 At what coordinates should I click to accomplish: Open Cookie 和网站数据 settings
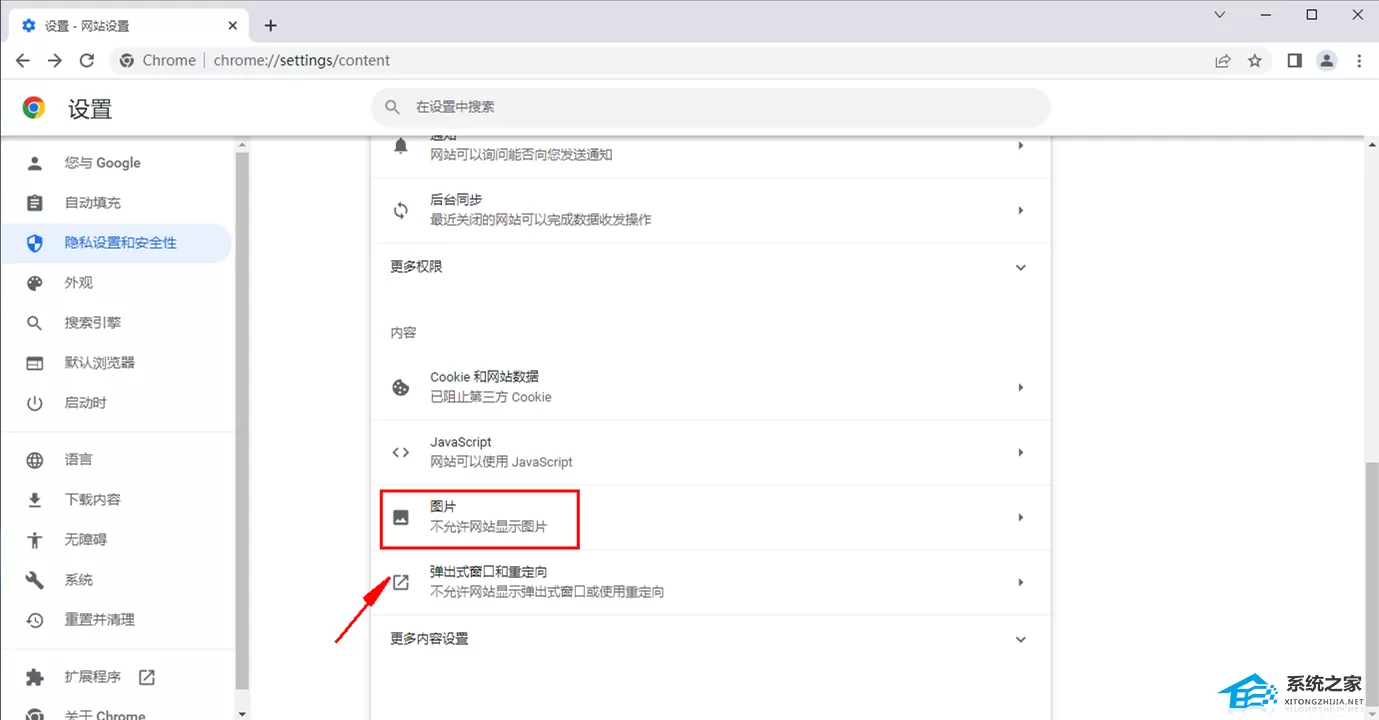tap(711, 387)
